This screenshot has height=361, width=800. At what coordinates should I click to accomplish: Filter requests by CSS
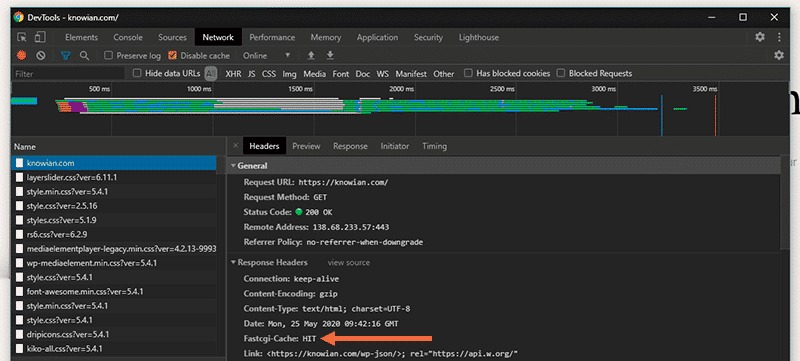click(x=269, y=74)
